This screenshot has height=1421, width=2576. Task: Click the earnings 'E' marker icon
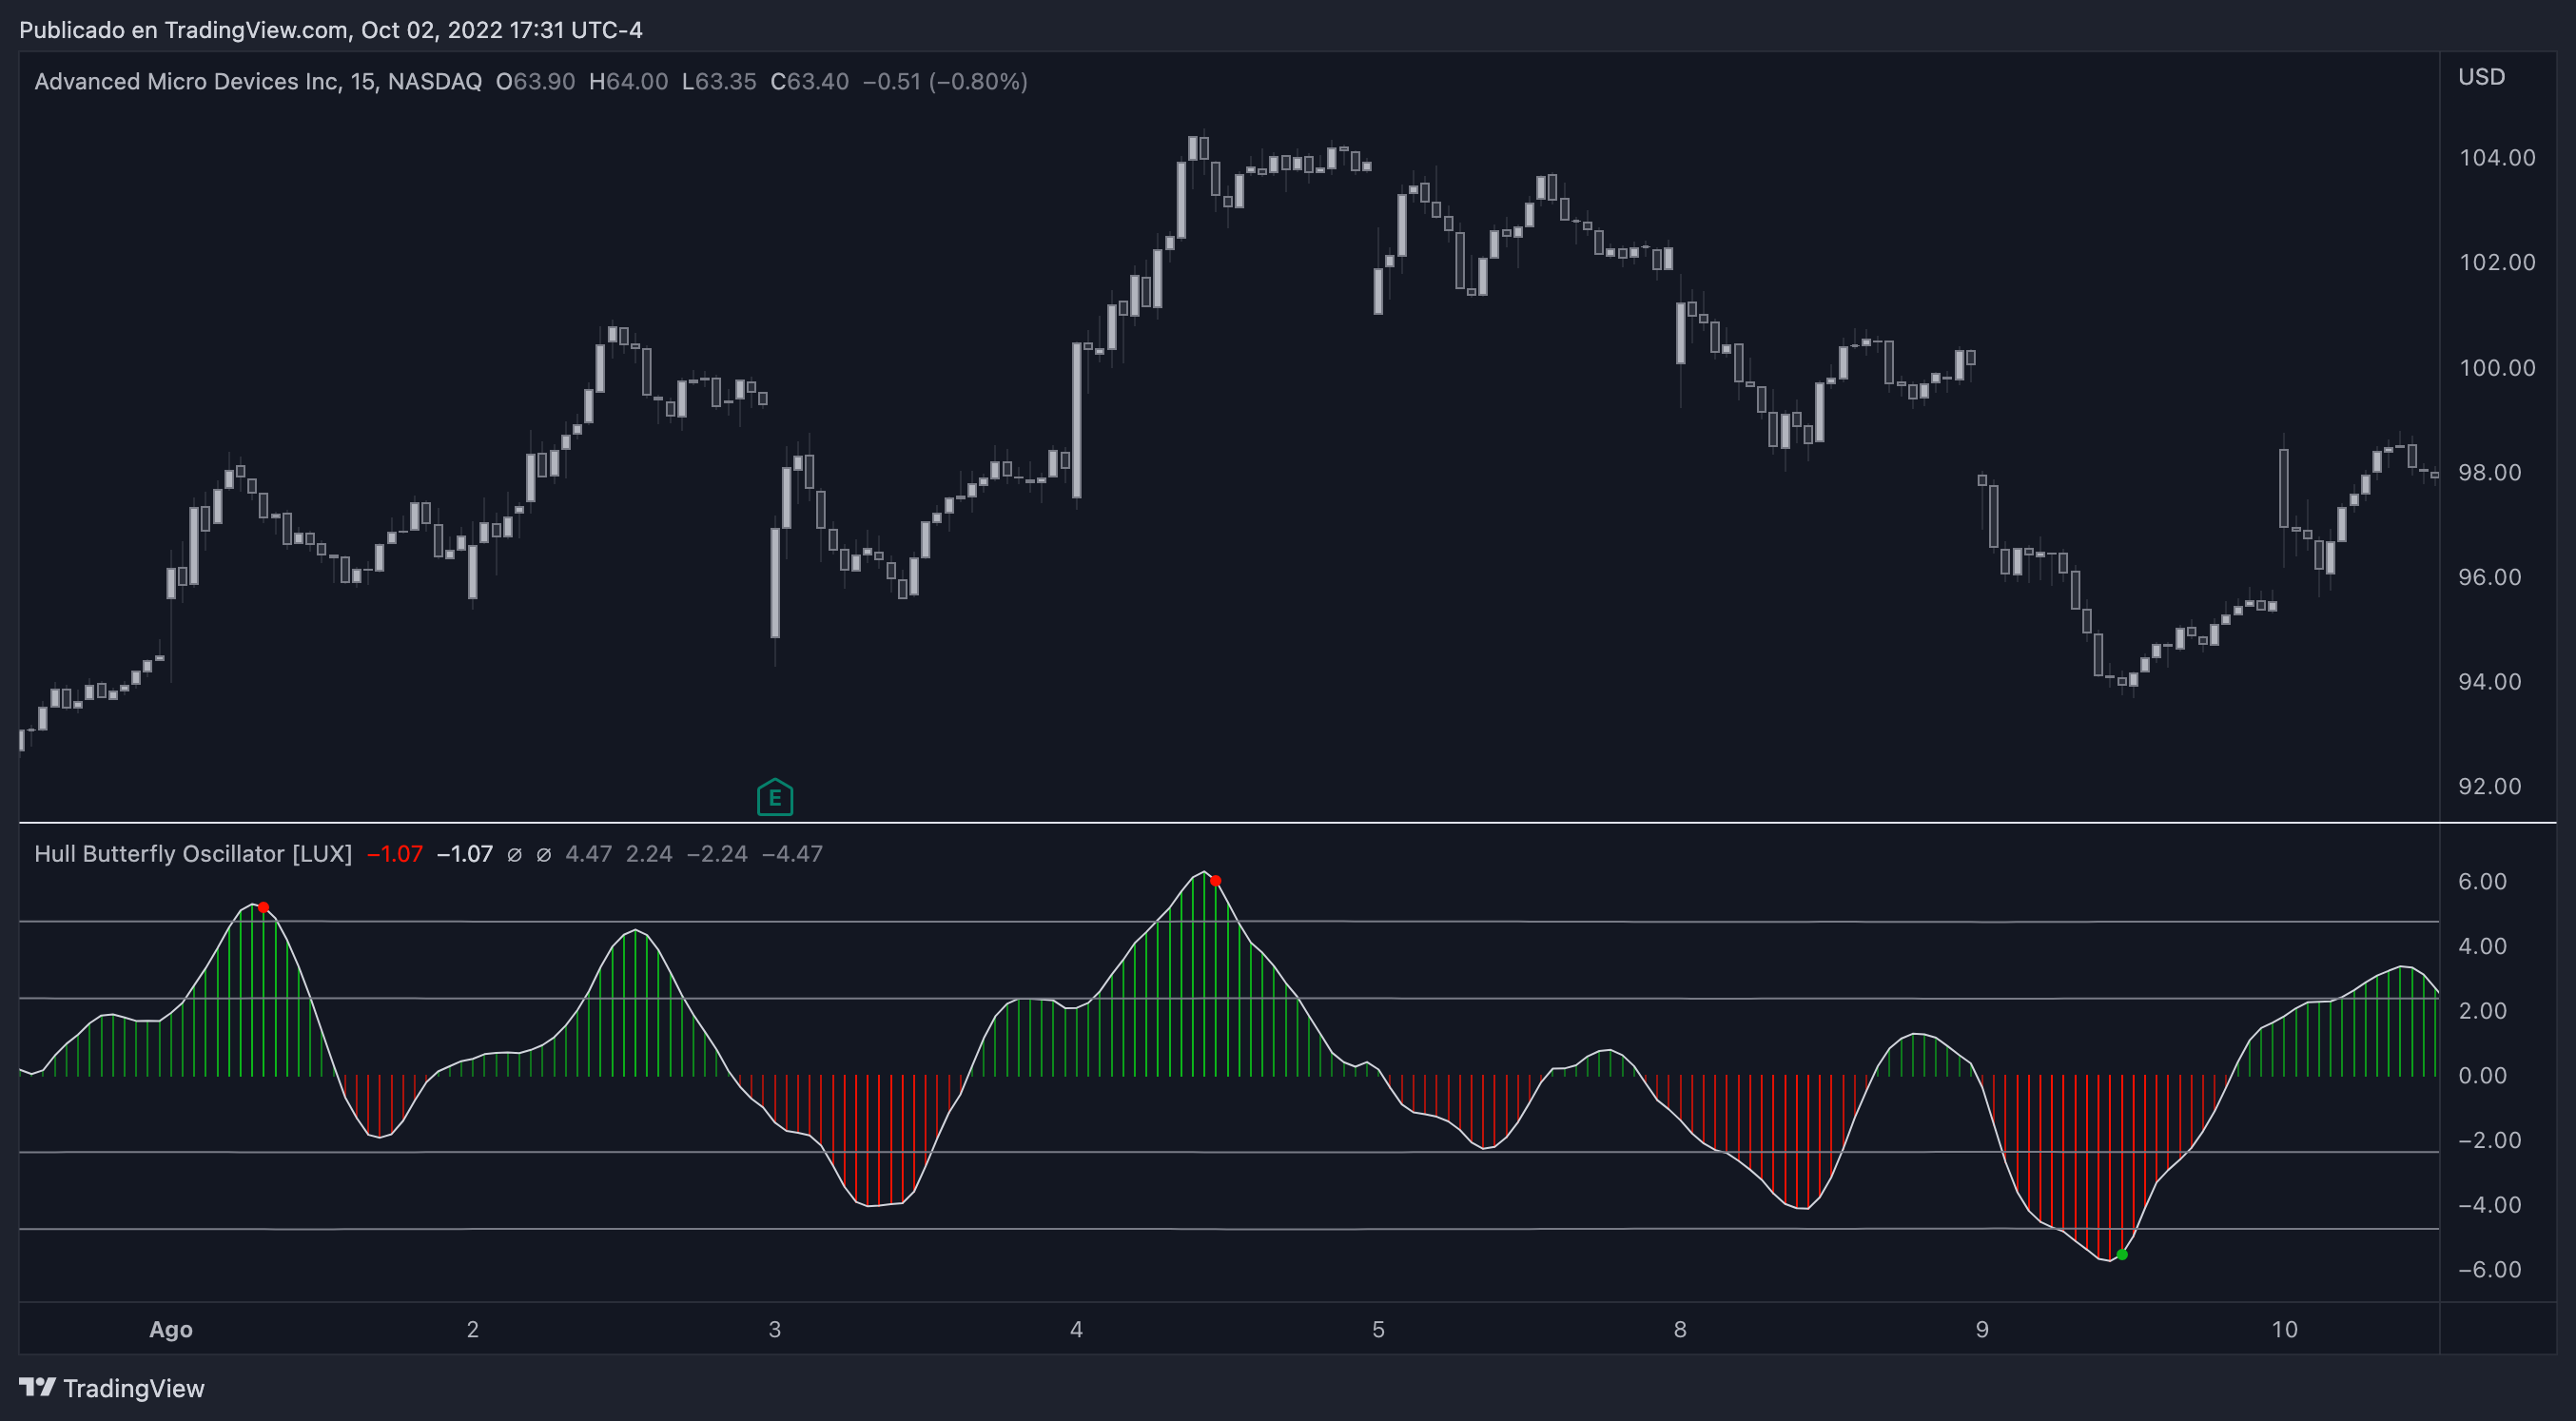(x=775, y=797)
